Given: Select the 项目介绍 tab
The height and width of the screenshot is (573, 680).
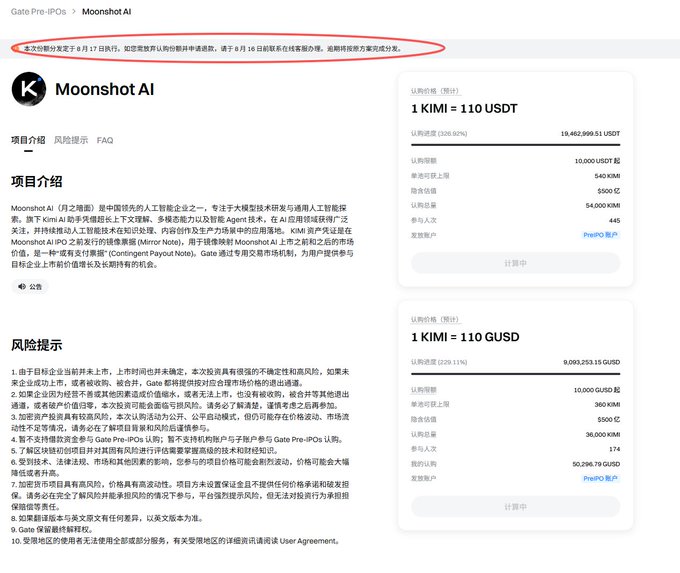Looking at the screenshot, I should point(28,140).
